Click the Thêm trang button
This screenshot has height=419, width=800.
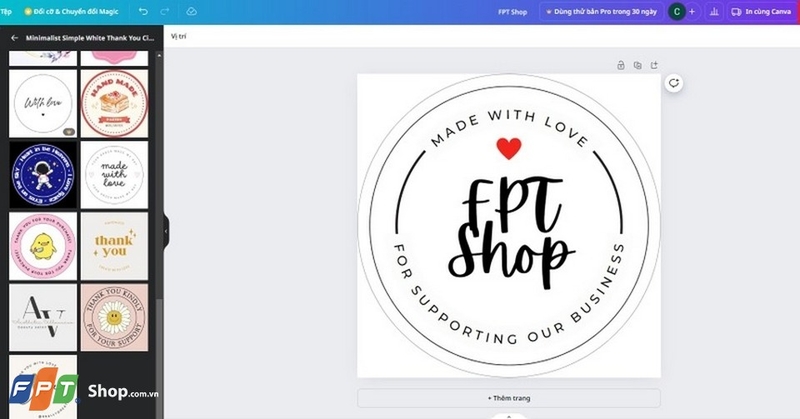tap(509, 398)
